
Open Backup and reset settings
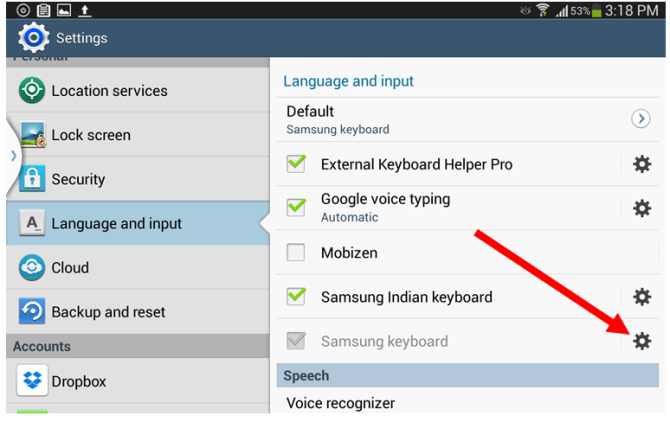point(138,312)
